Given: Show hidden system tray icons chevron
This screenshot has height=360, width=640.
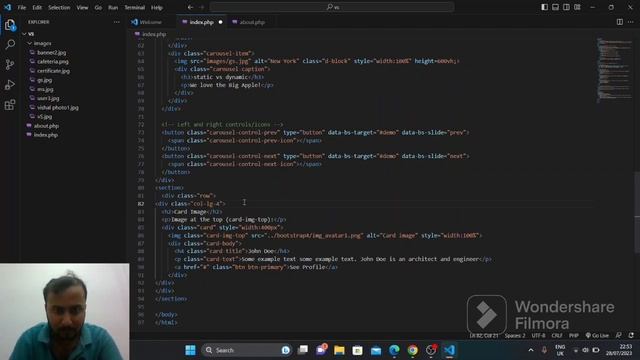Looking at the screenshot, I should [531, 350].
